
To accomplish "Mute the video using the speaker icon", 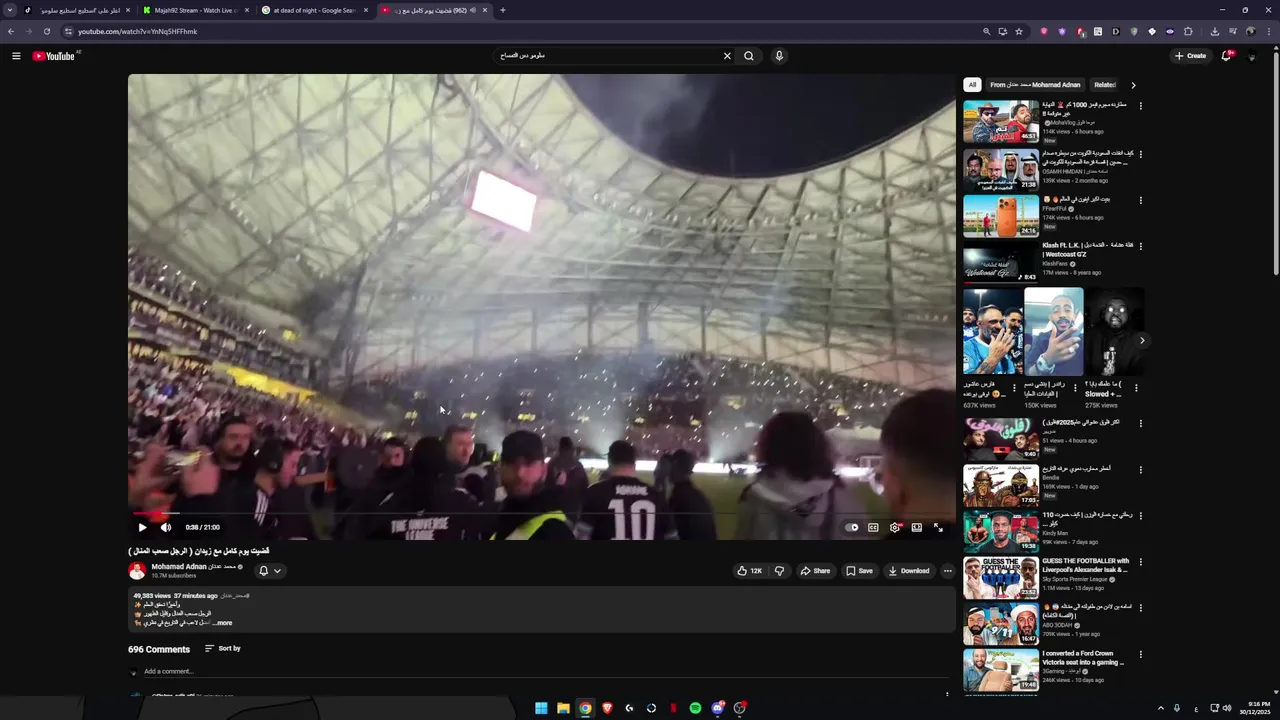I will click(x=166, y=527).
